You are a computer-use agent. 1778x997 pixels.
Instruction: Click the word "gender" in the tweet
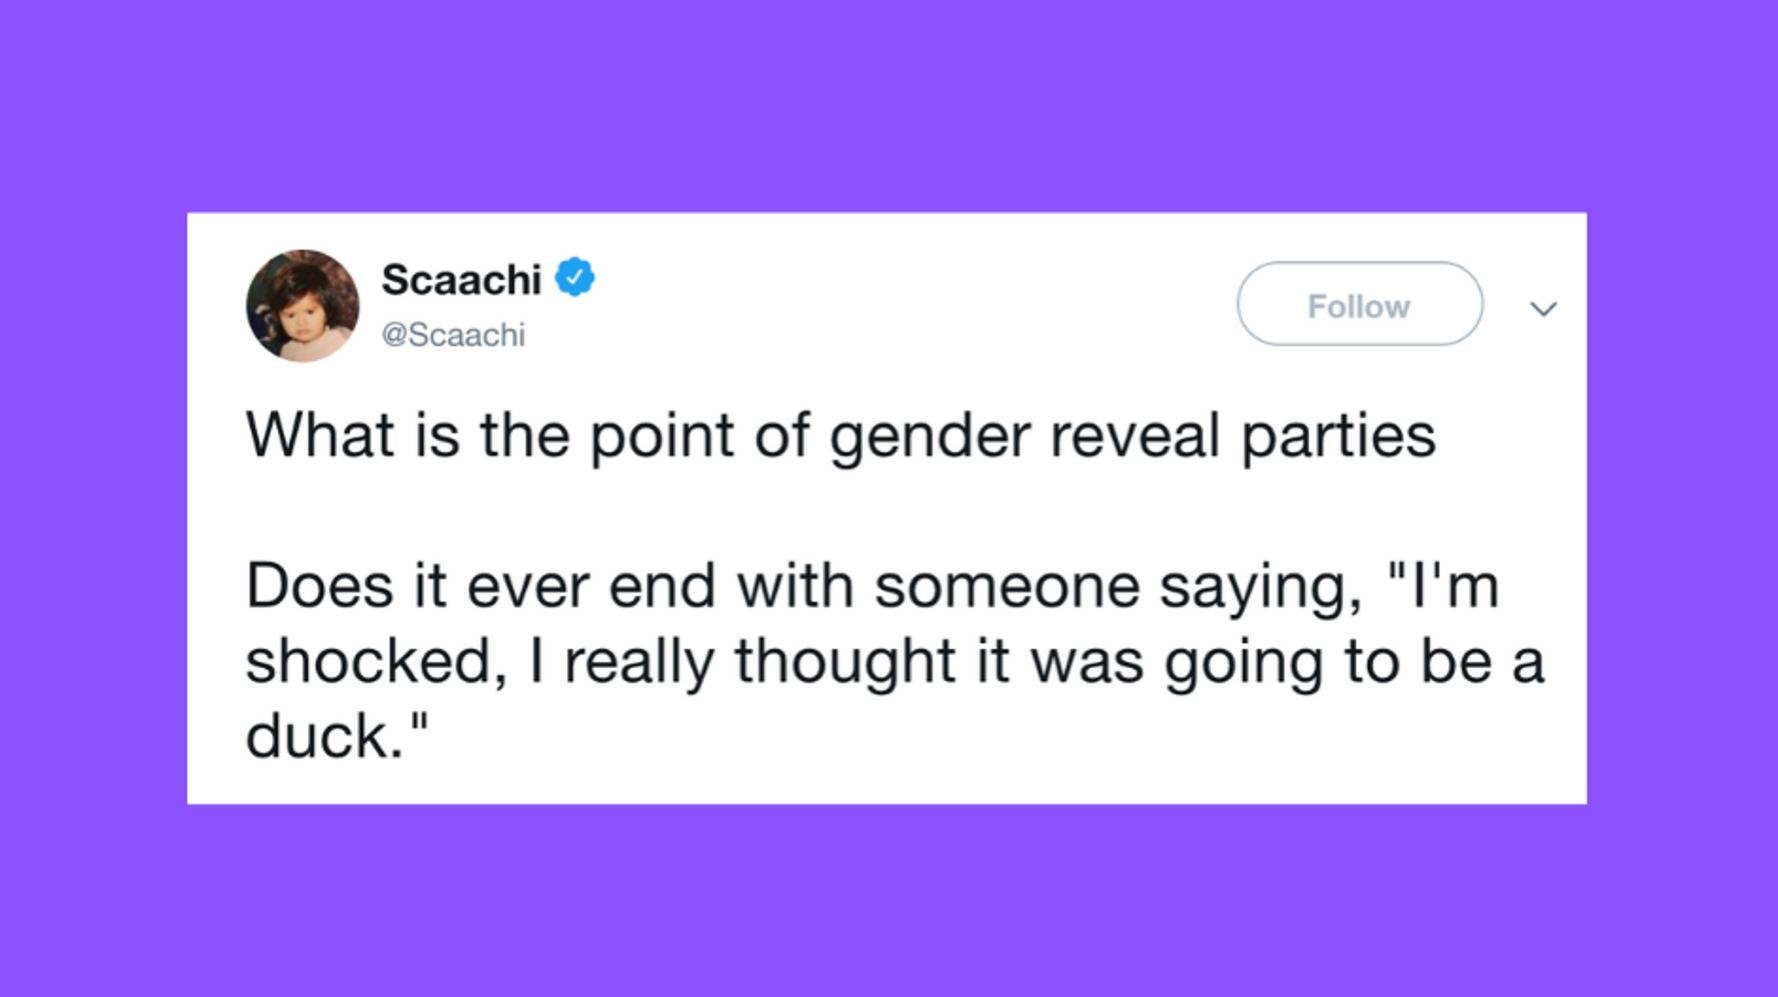point(929,438)
